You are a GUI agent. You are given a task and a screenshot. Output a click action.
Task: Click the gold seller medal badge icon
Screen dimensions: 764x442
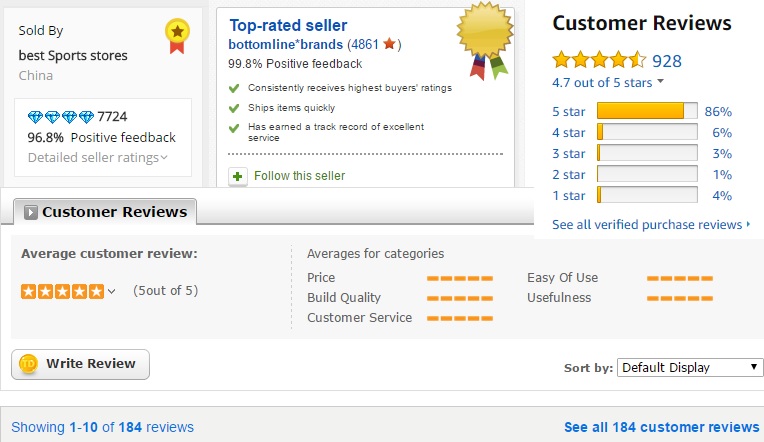pyautogui.click(x=176, y=36)
